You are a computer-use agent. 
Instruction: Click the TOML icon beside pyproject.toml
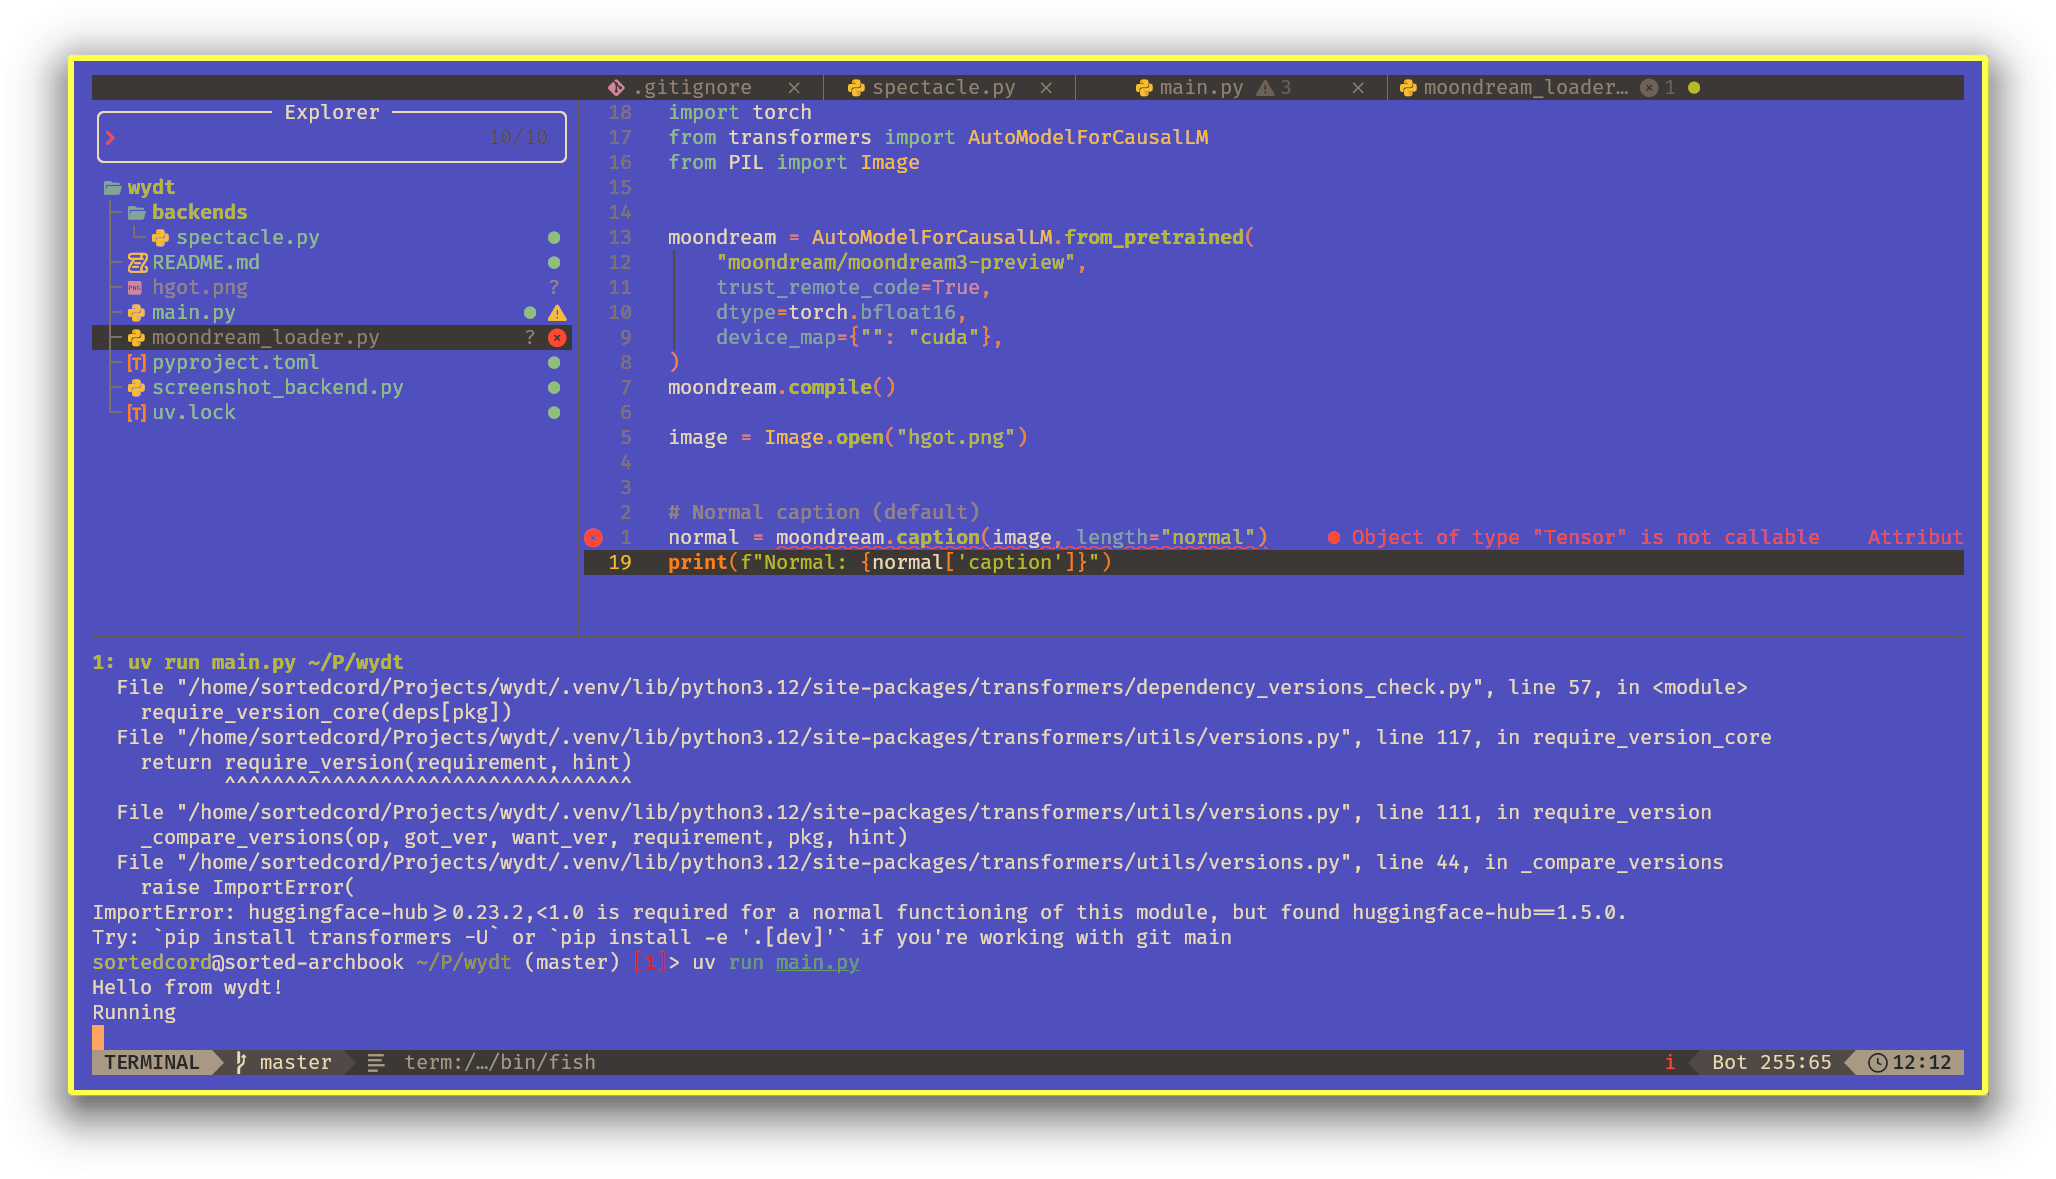point(136,363)
